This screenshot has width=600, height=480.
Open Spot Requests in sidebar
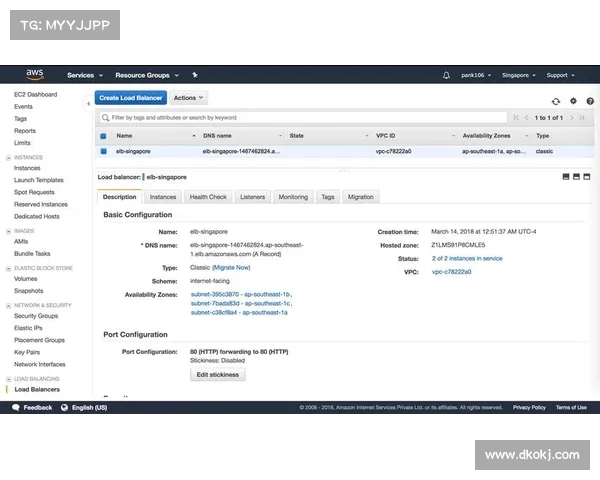click(34, 193)
